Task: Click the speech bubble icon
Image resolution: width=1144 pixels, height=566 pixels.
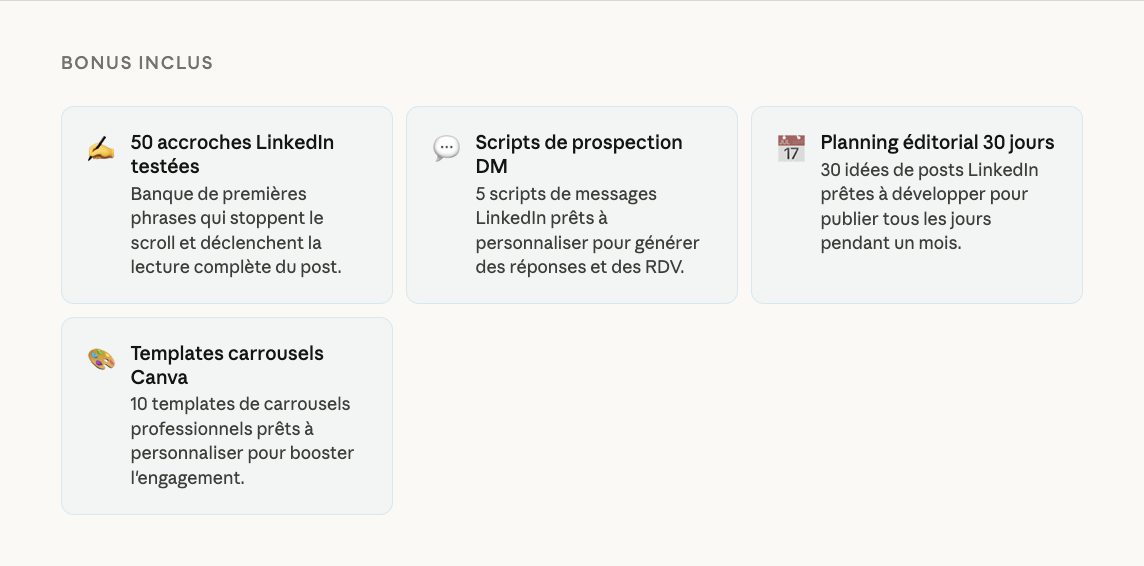Action: pyautogui.click(x=446, y=149)
